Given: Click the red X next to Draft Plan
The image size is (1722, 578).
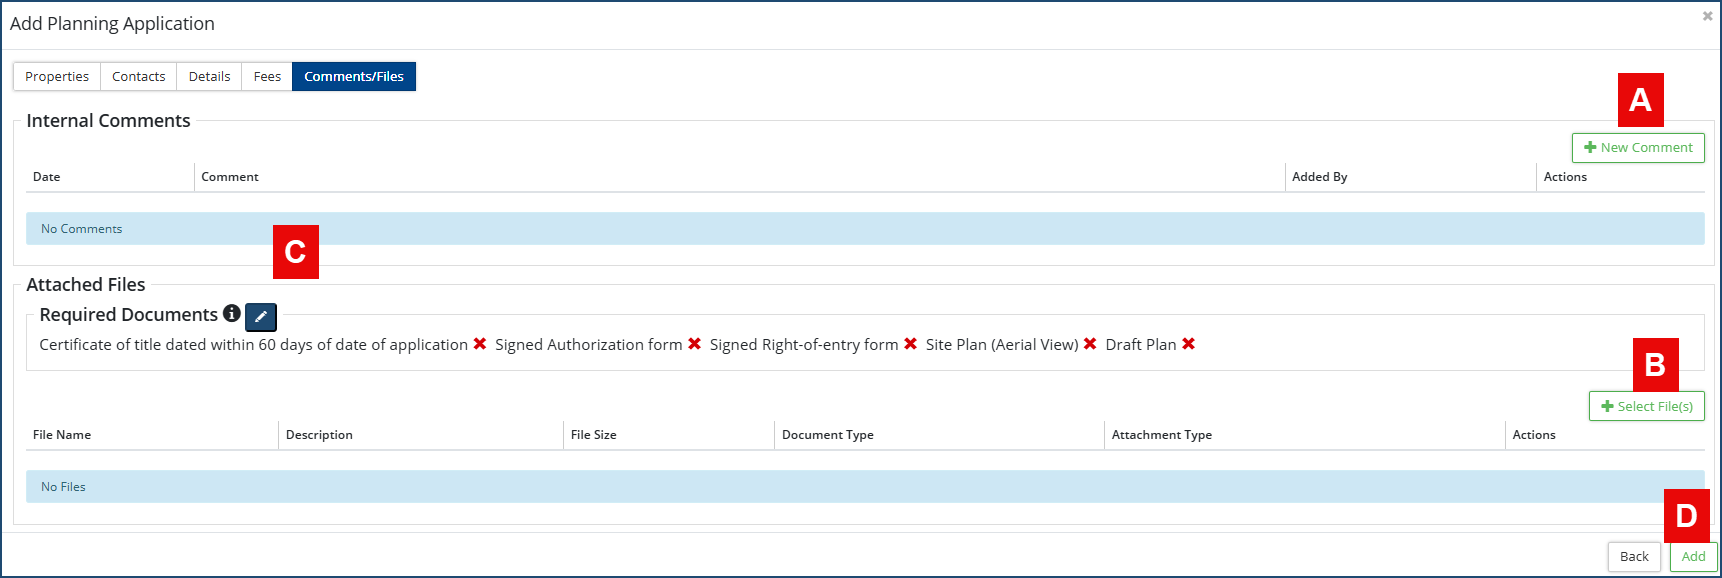Looking at the screenshot, I should 1189,344.
